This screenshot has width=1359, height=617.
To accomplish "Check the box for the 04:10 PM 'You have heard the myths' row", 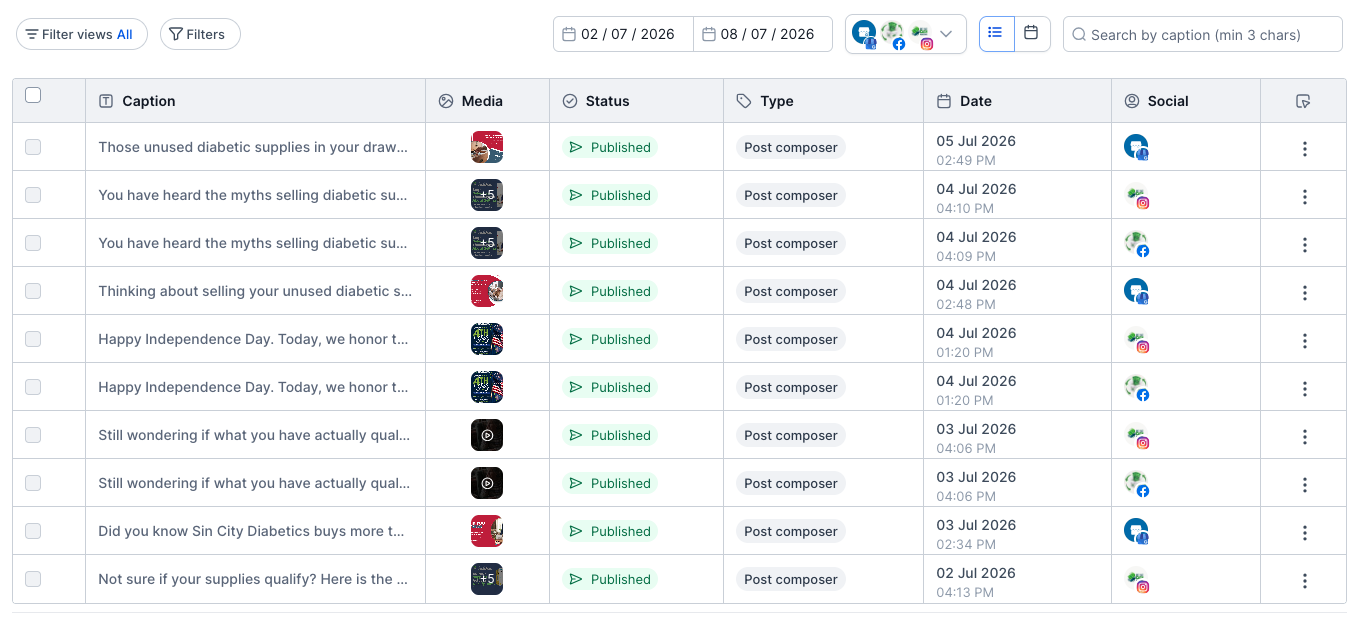I will [33, 195].
